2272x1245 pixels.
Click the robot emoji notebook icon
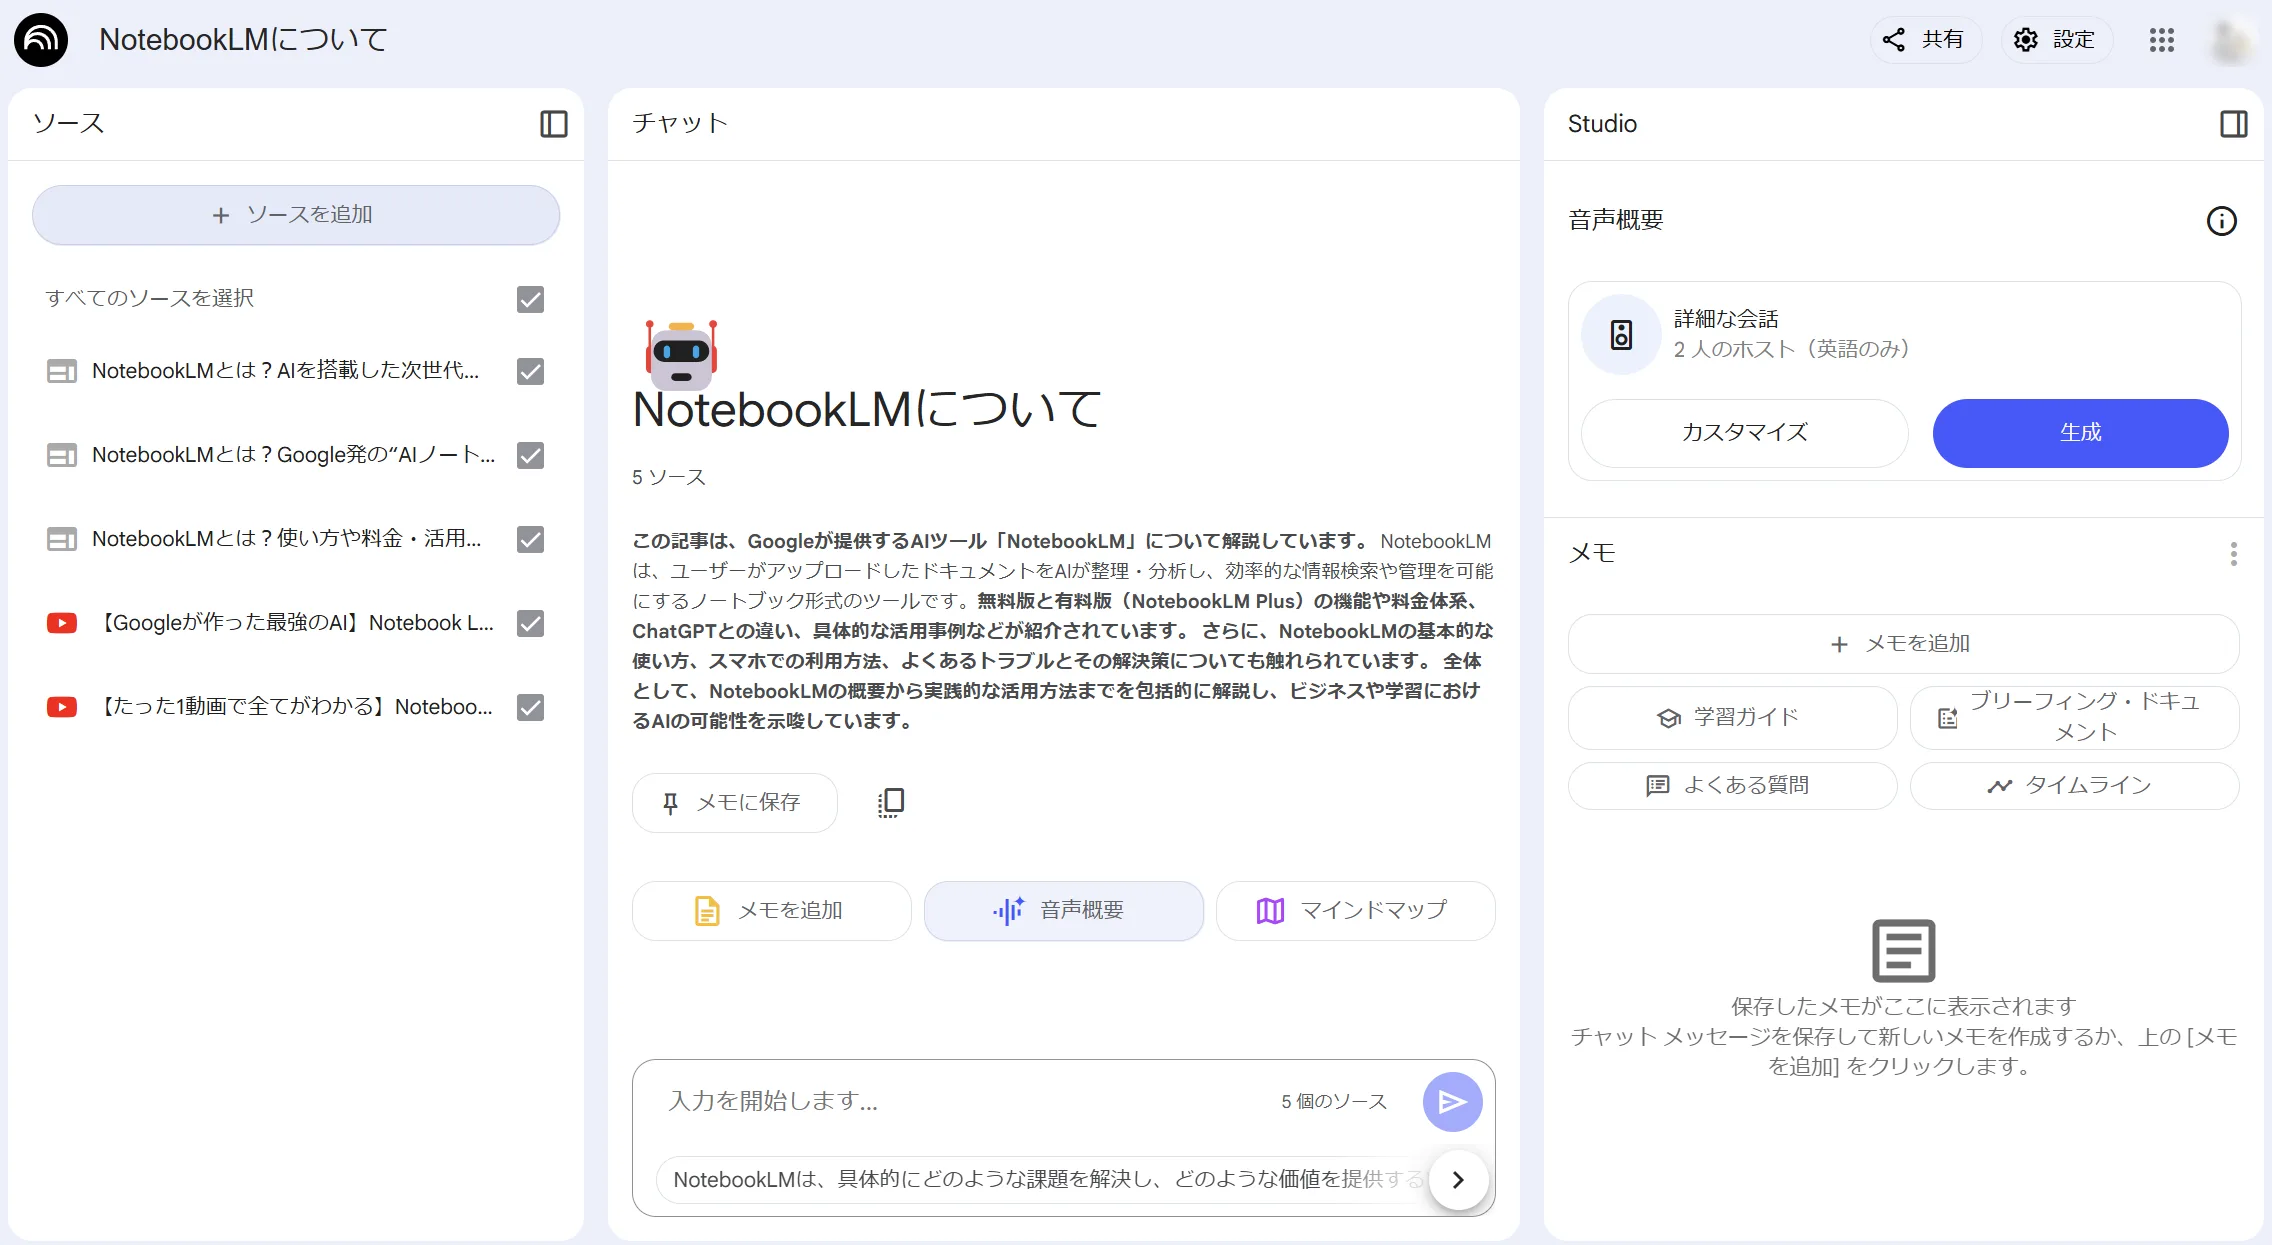click(x=681, y=355)
